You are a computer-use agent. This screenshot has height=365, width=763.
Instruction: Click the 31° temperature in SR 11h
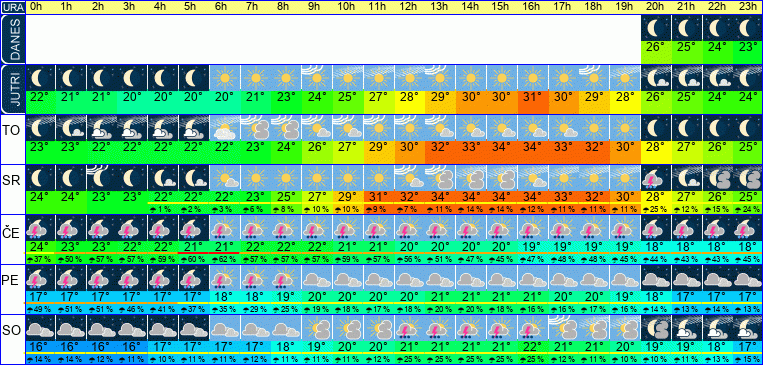pyautogui.click(x=379, y=197)
